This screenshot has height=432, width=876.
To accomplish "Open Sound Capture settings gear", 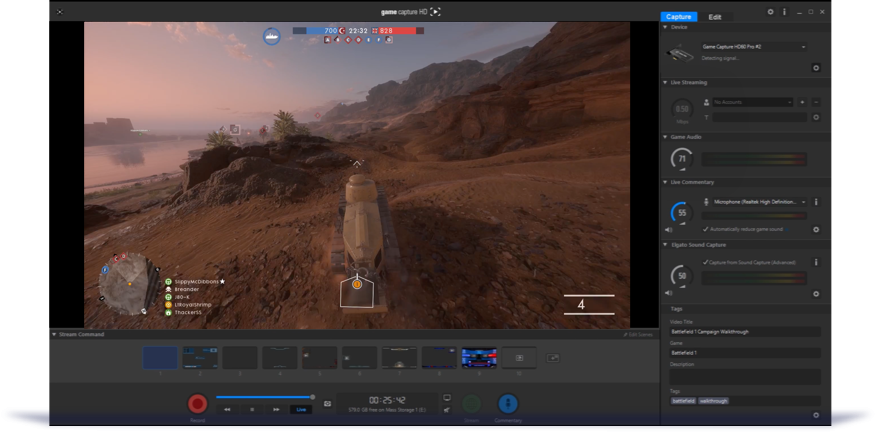I will (816, 294).
